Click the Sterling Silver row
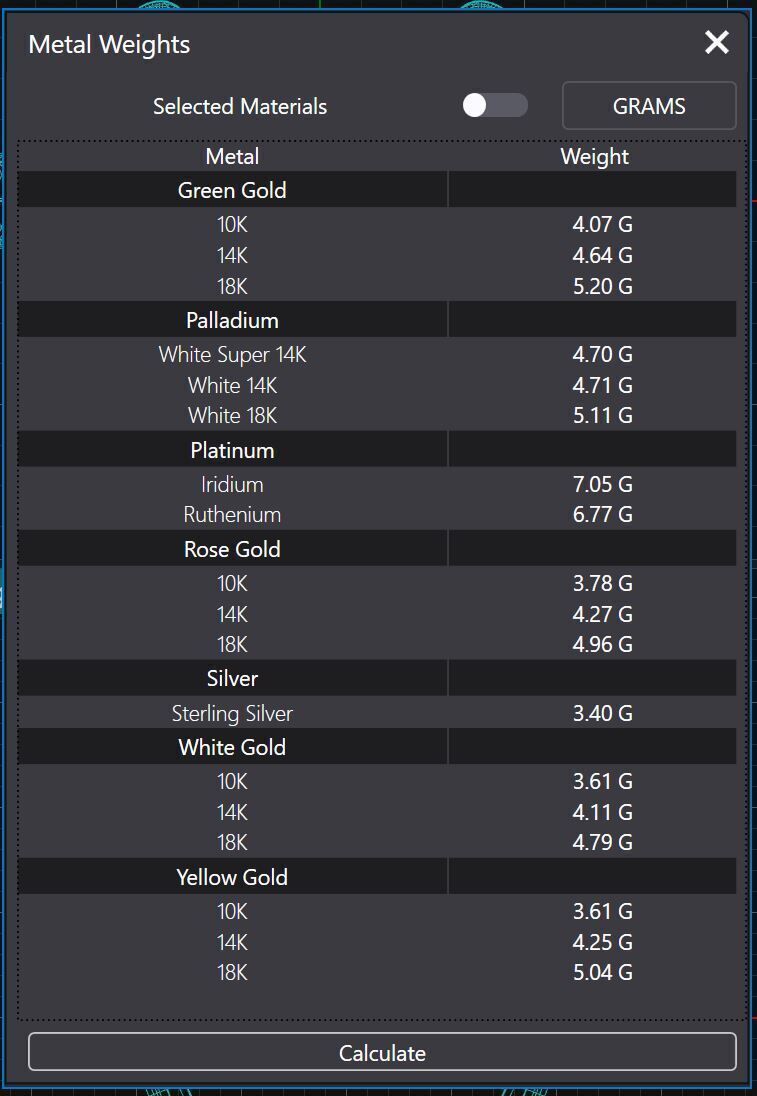757x1096 pixels. point(232,713)
